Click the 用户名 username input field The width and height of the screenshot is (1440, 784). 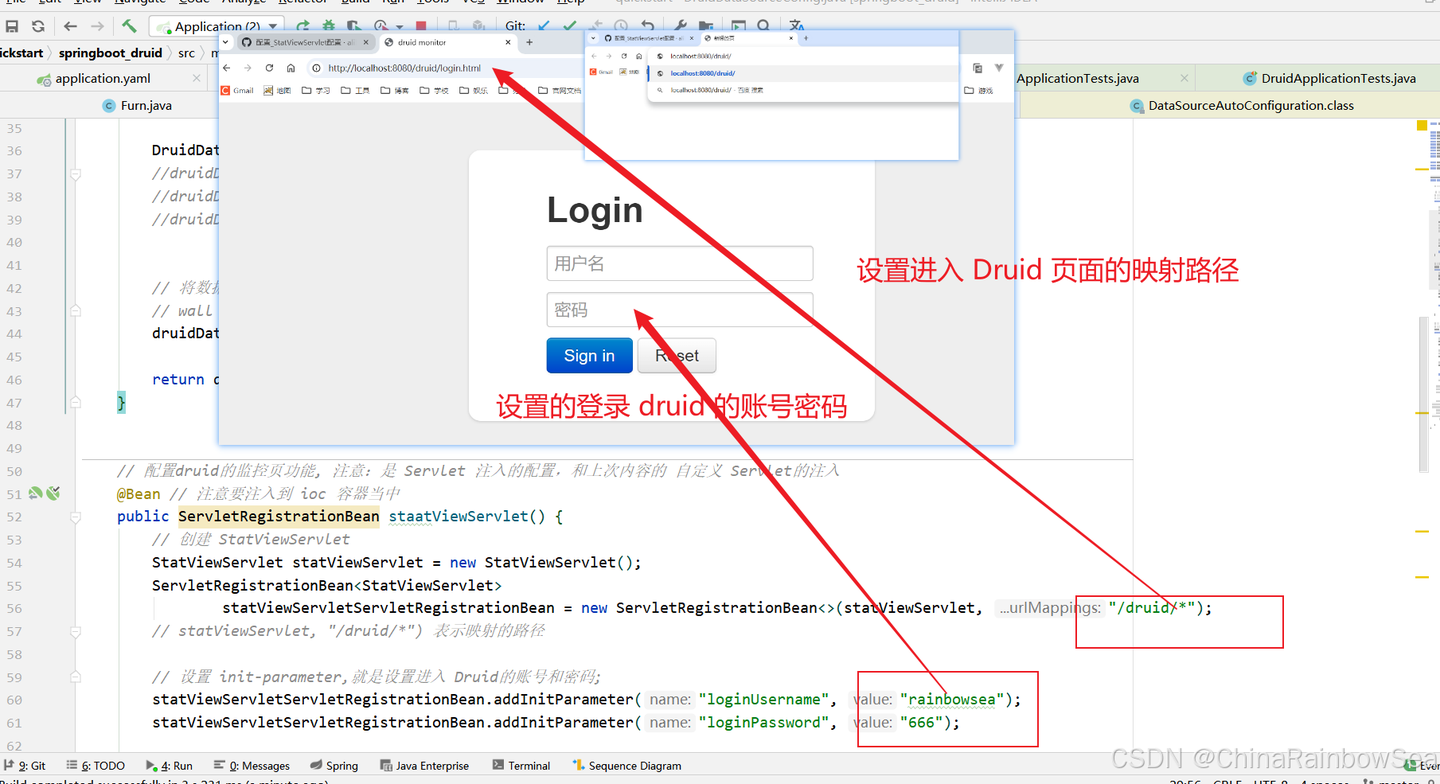(x=680, y=263)
